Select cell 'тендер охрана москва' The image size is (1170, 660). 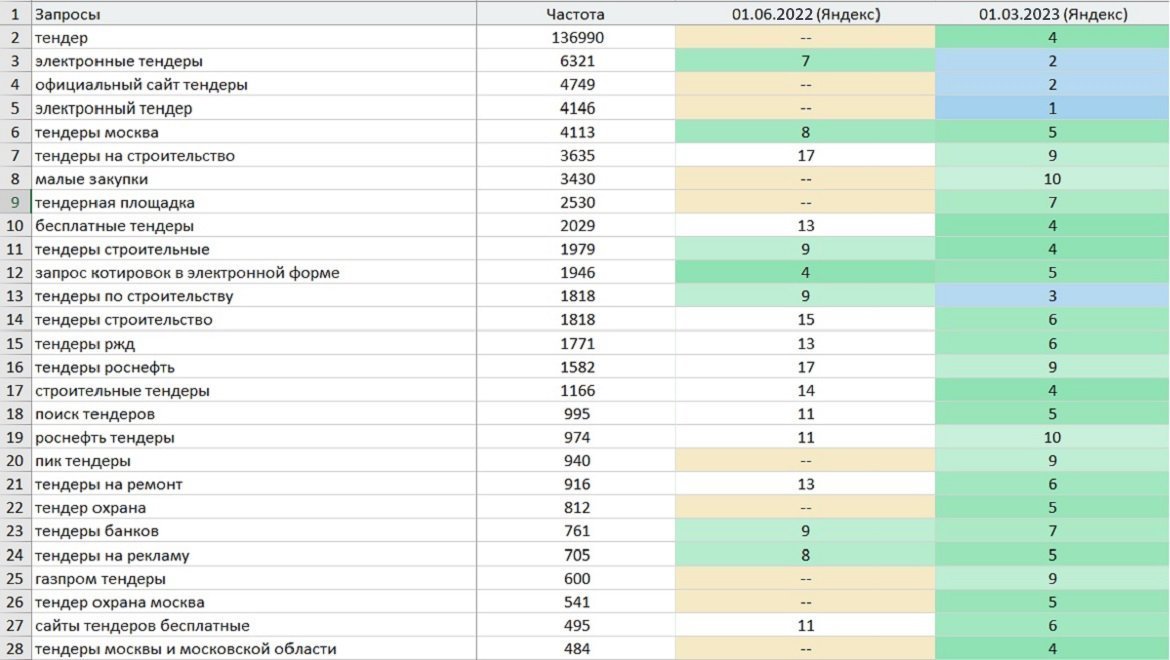(254, 602)
